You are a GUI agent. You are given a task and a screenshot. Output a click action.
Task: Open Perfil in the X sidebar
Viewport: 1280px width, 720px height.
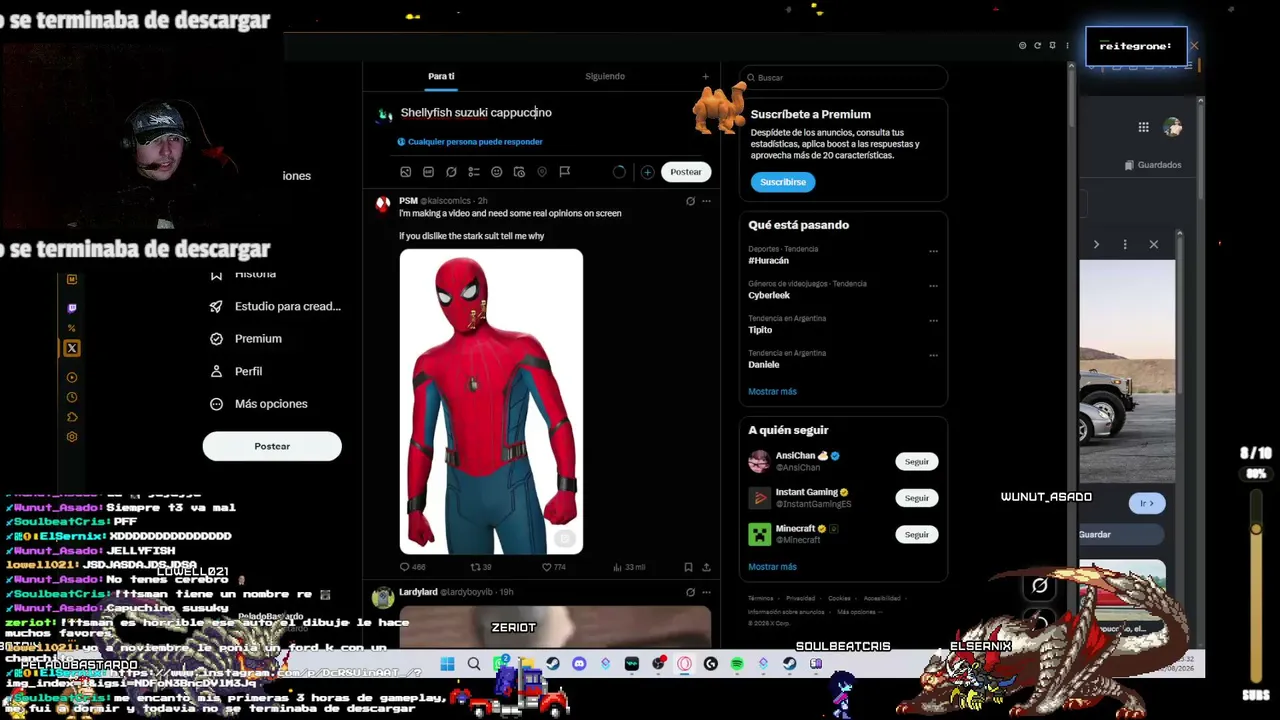click(236, 371)
